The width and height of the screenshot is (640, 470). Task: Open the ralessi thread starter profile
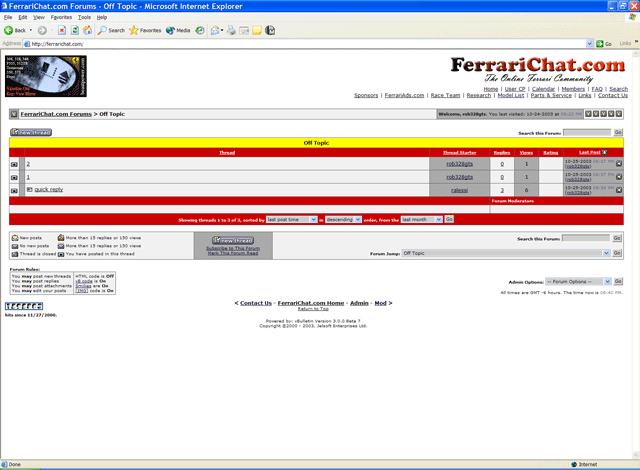pyautogui.click(x=459, y=191)
